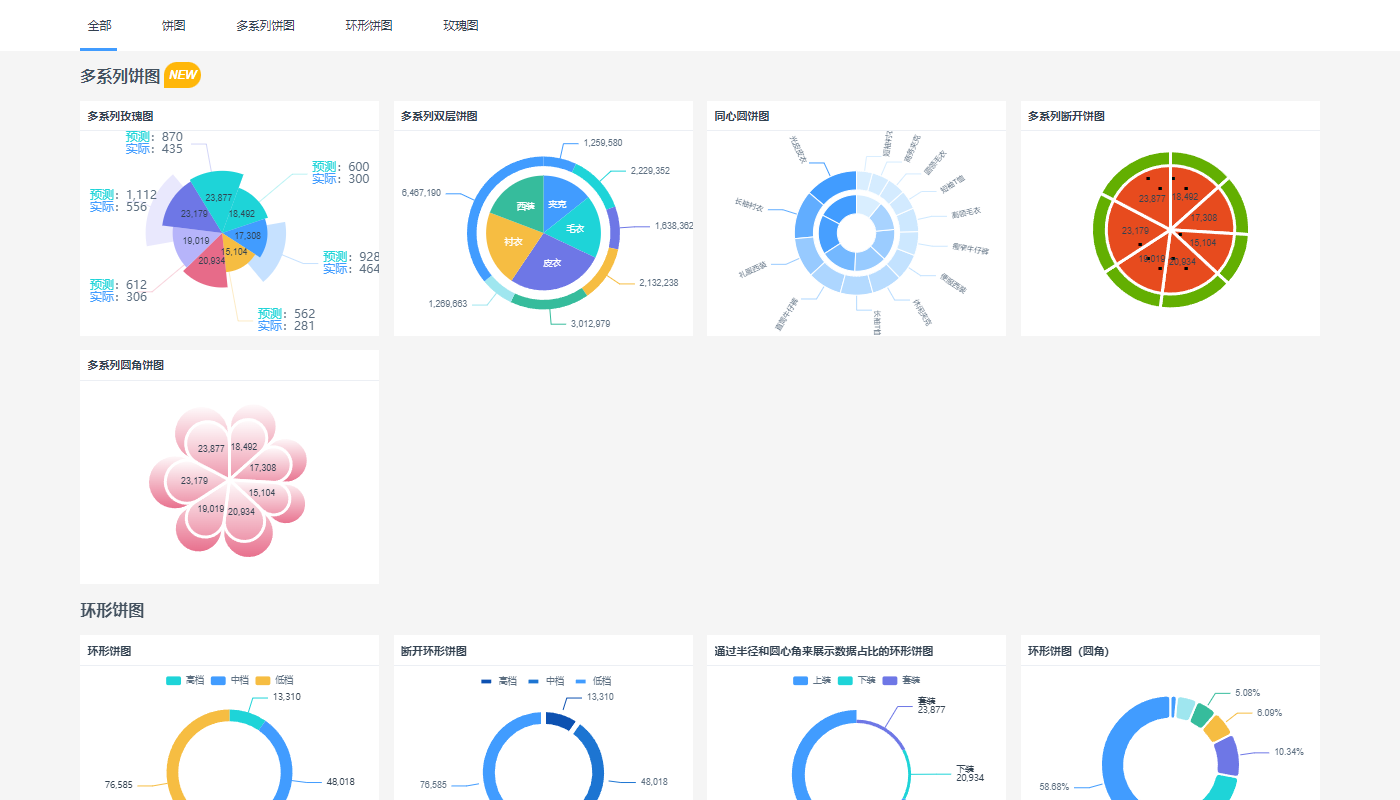
Task: Open the 多系列饼图 tab
Action: (x=265, y=26)
